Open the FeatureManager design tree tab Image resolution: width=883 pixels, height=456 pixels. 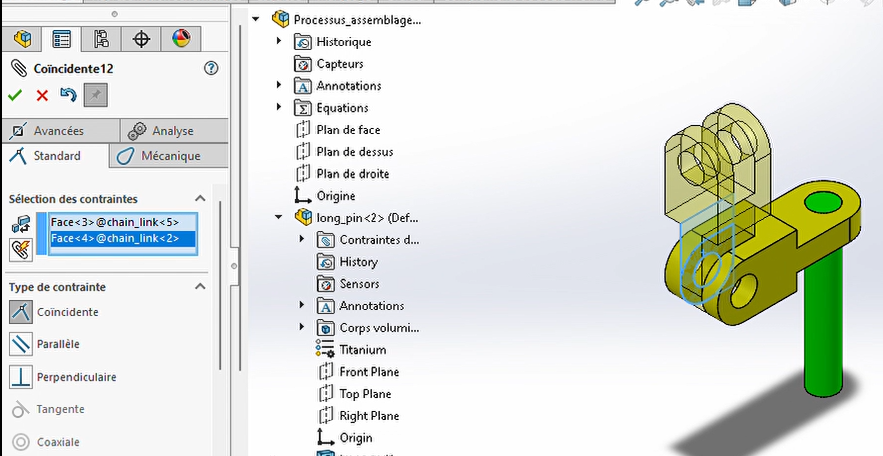click(23, 39)
